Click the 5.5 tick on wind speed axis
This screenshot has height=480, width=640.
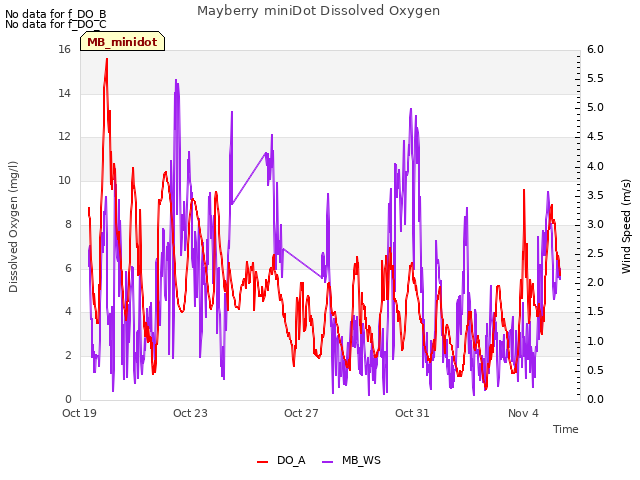[x=595, y=78]
